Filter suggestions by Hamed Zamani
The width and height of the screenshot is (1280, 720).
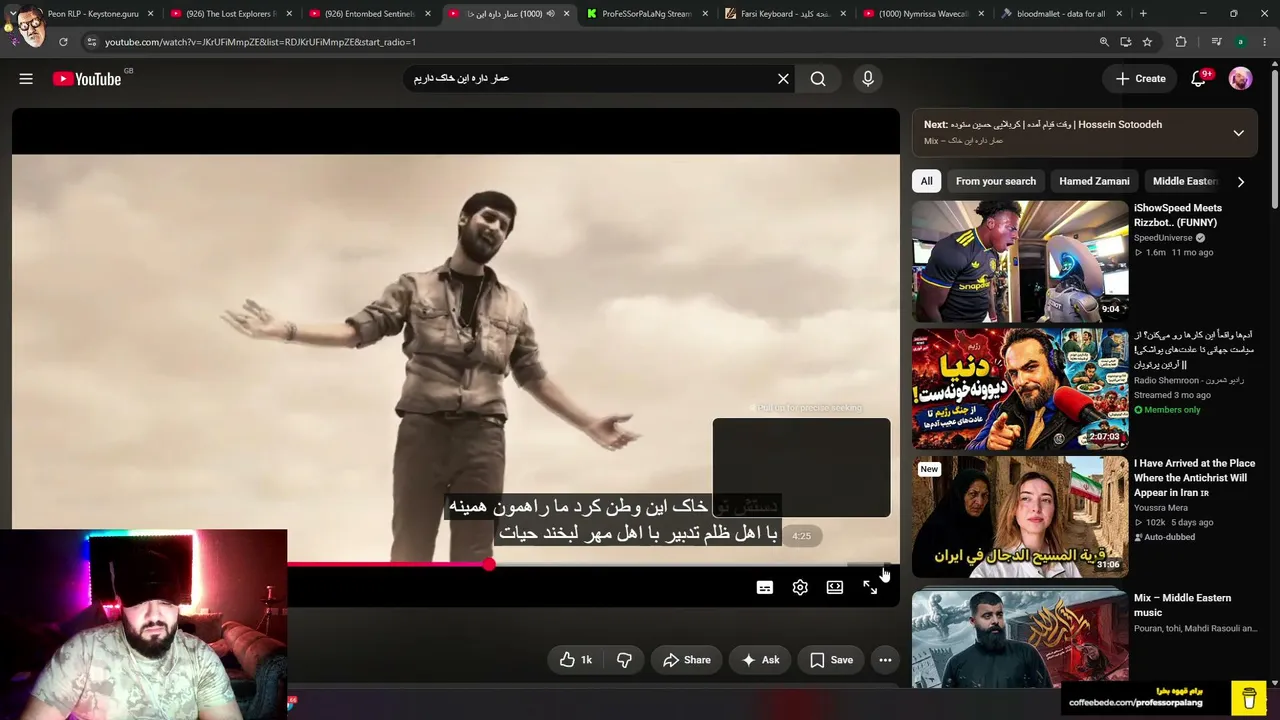tap(1094, 181)
